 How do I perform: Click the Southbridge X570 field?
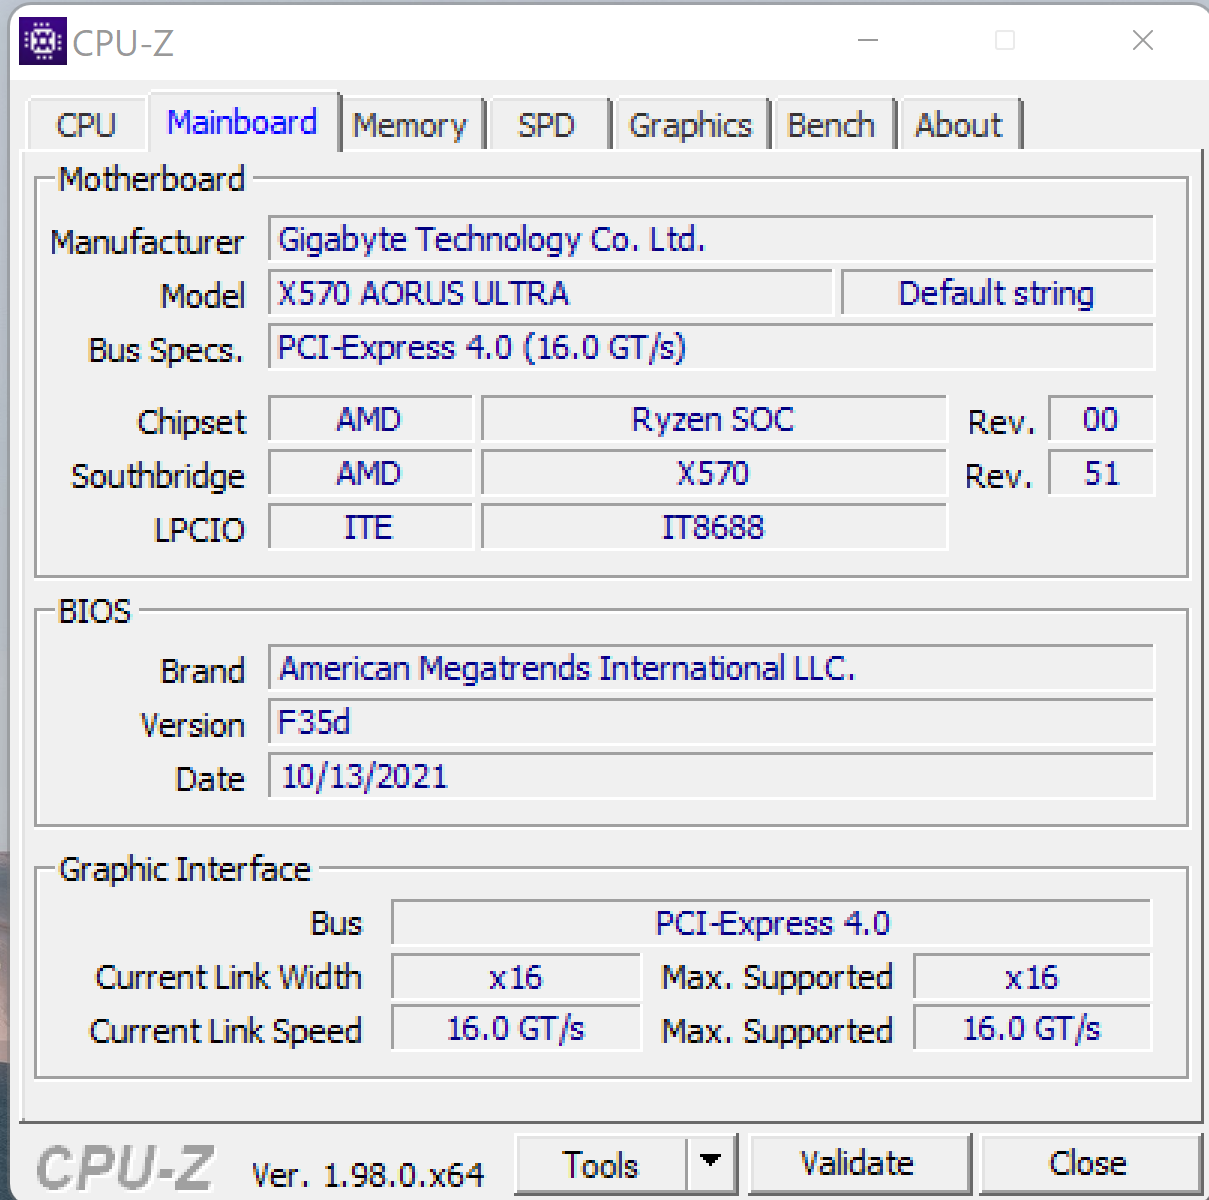(713, 473)
